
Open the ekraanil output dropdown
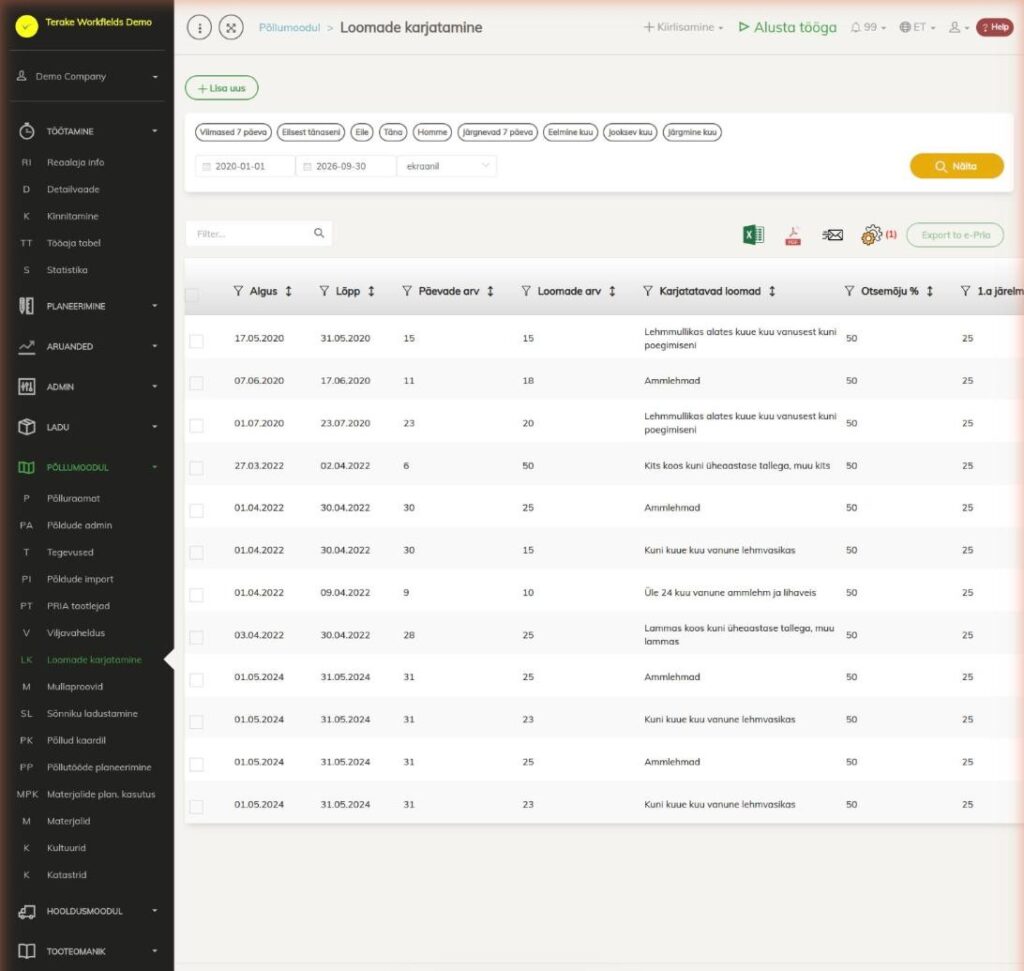point(447,166)
